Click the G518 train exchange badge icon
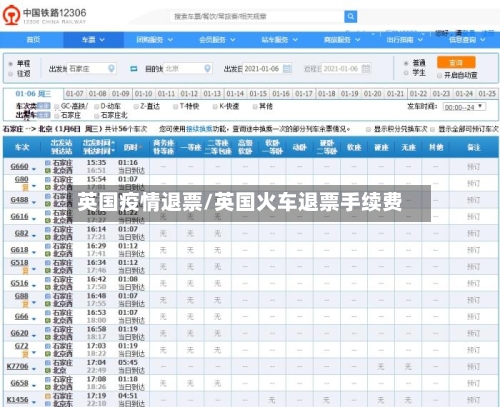This screenshot has height=407, width=500. point(25,271)
